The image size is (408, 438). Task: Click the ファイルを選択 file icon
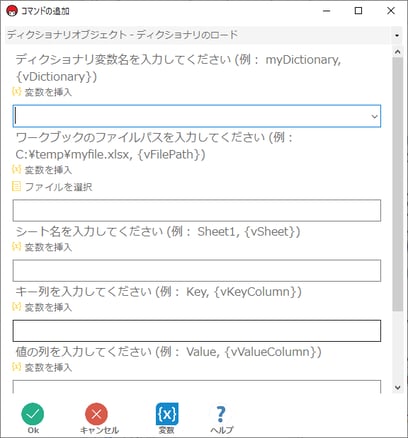[x=16, y=186]
